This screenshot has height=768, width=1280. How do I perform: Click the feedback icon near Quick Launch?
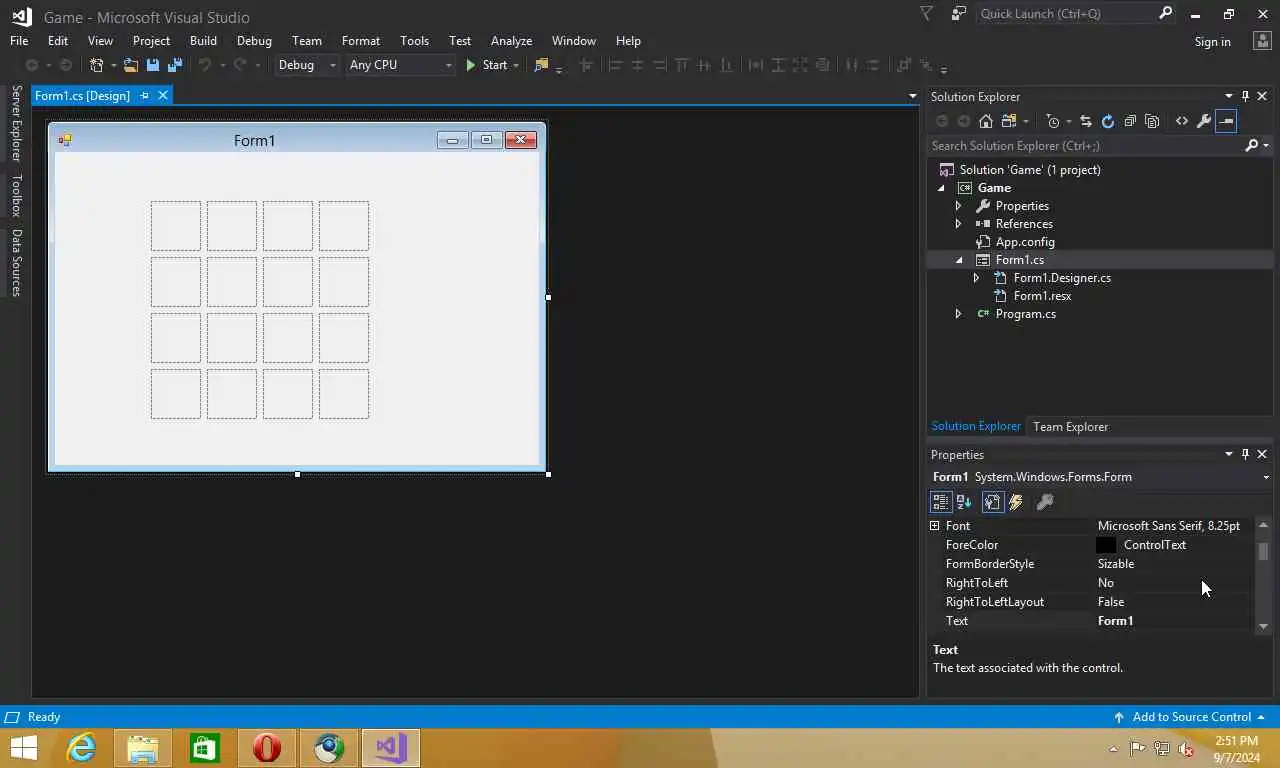pos(959,14)
